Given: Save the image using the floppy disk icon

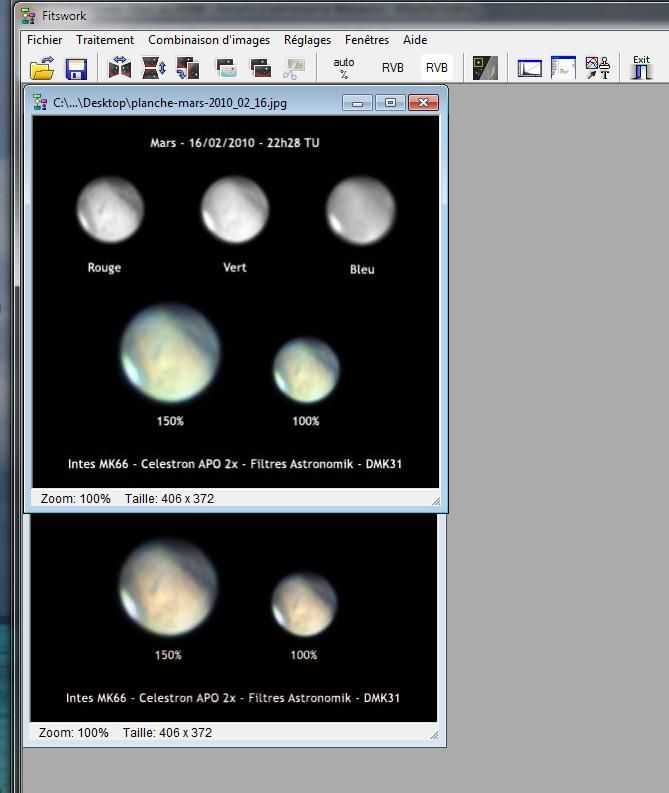Looking at the screenshot, I should click(76, 69).
